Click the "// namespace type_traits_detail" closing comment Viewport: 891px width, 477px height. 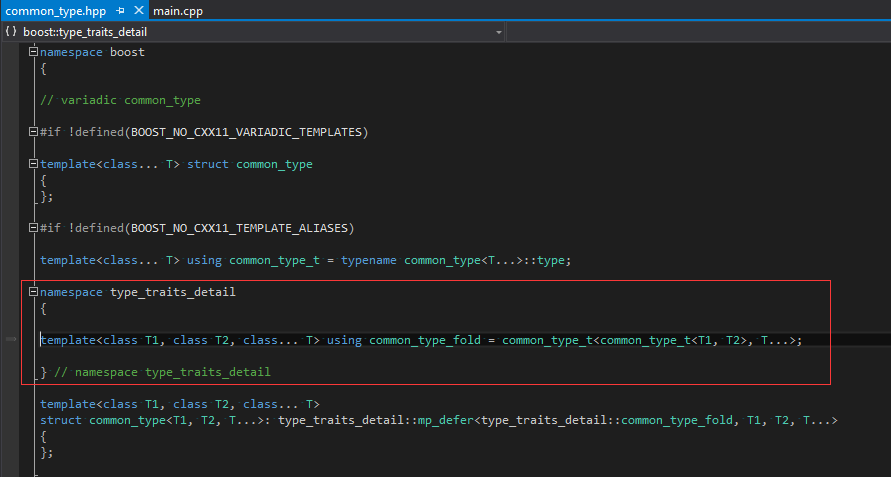[163, 372]
